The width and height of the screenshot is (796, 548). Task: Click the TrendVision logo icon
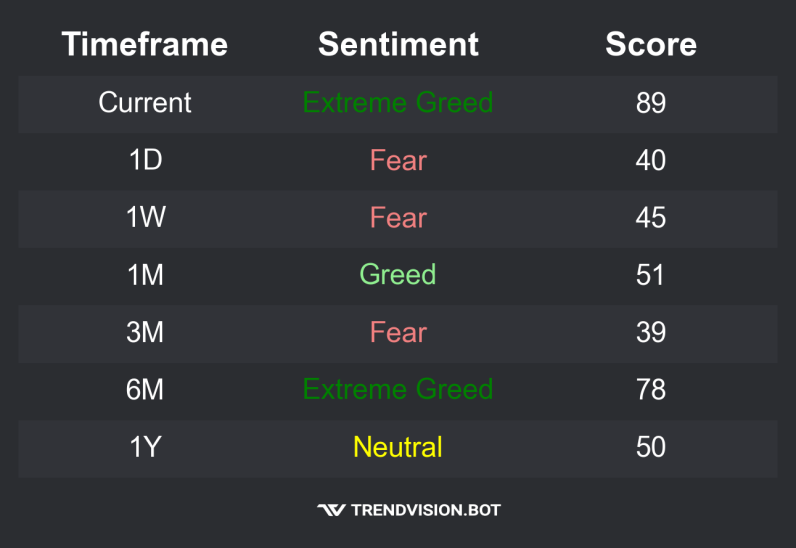coord(331,510)
